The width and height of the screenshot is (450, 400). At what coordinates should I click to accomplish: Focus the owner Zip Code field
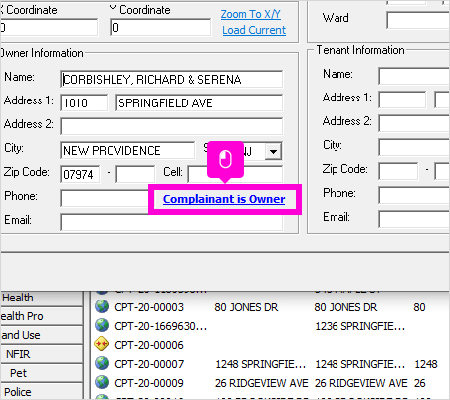pos(80,174)
